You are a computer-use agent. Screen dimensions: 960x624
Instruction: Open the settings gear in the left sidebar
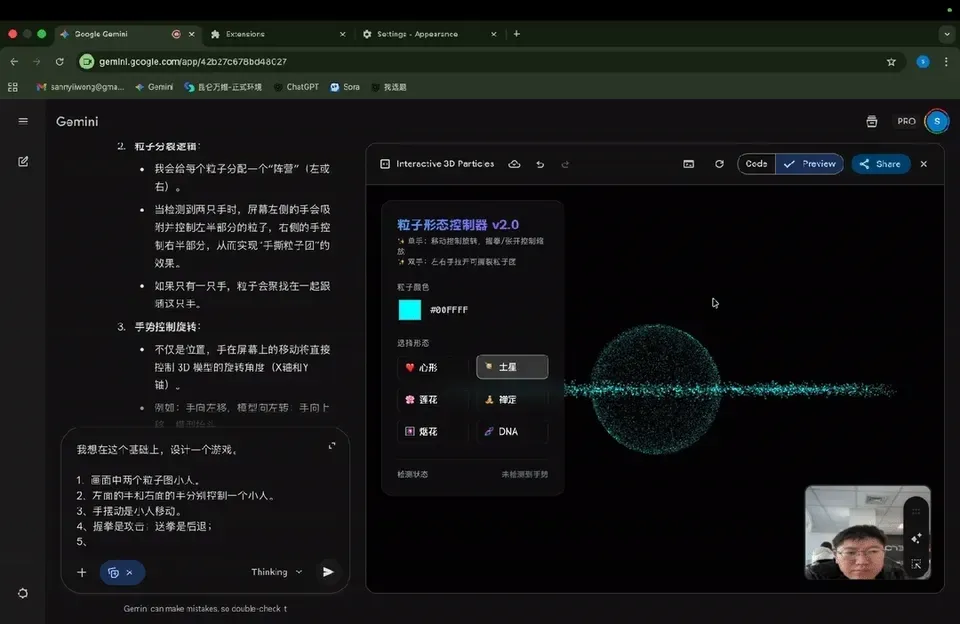pos(23,593)
